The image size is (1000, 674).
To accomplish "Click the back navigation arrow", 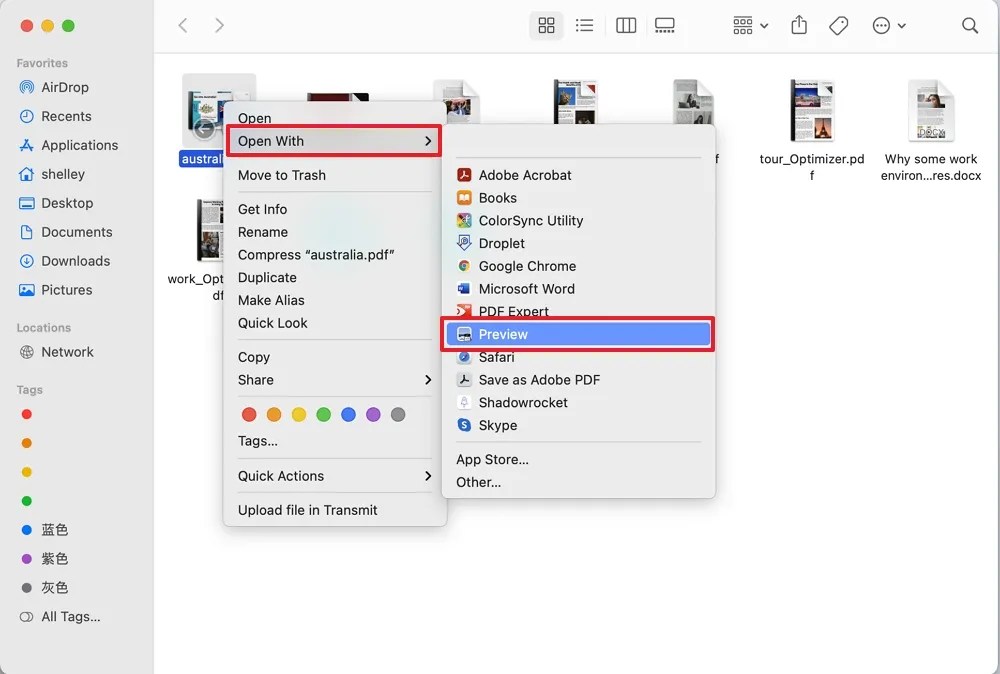I will click(x=183, y=25).
